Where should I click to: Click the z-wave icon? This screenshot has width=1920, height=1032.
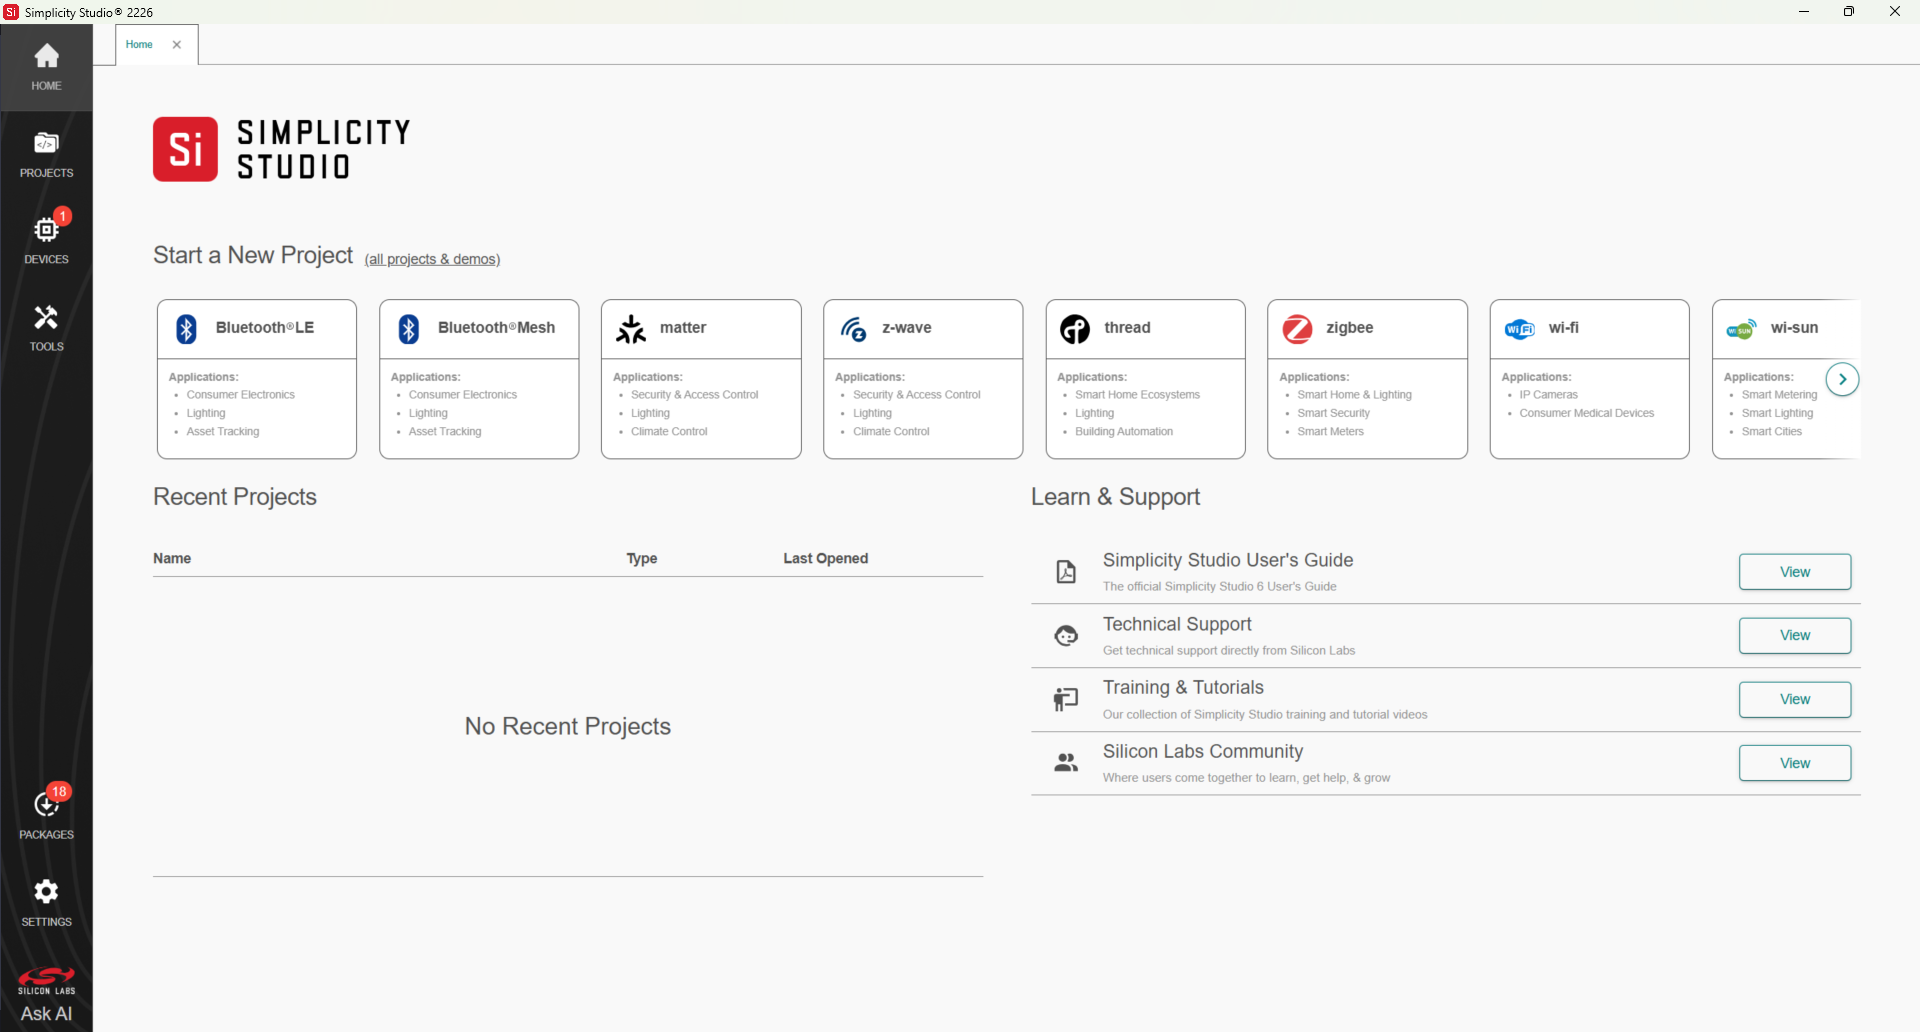853,329
